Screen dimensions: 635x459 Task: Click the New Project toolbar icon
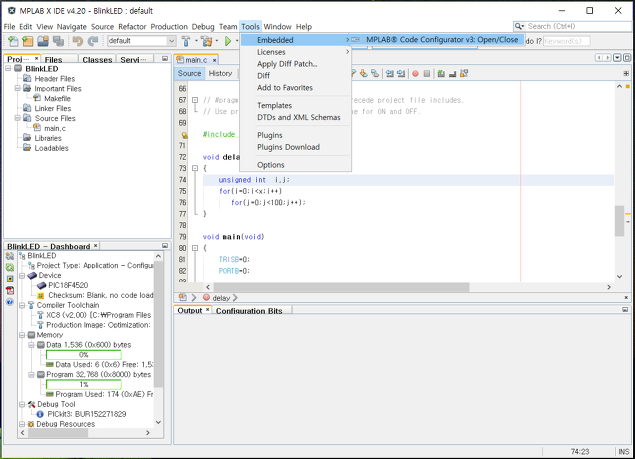tap(28, 41)
